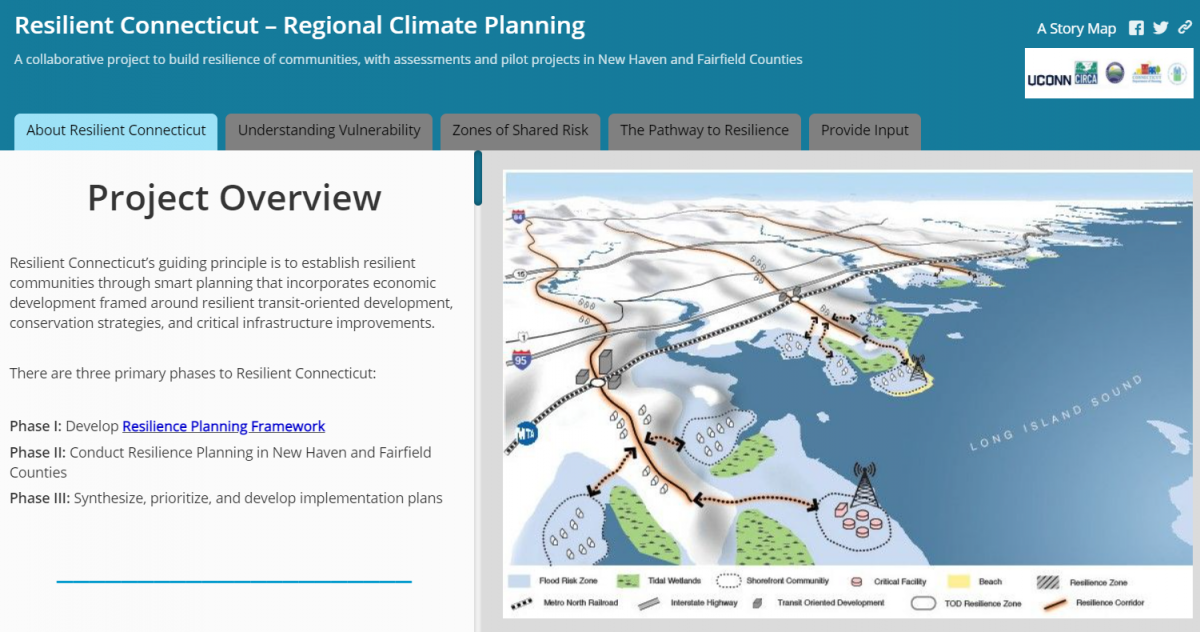Share the story map on Twitter

pos(1160,28)
